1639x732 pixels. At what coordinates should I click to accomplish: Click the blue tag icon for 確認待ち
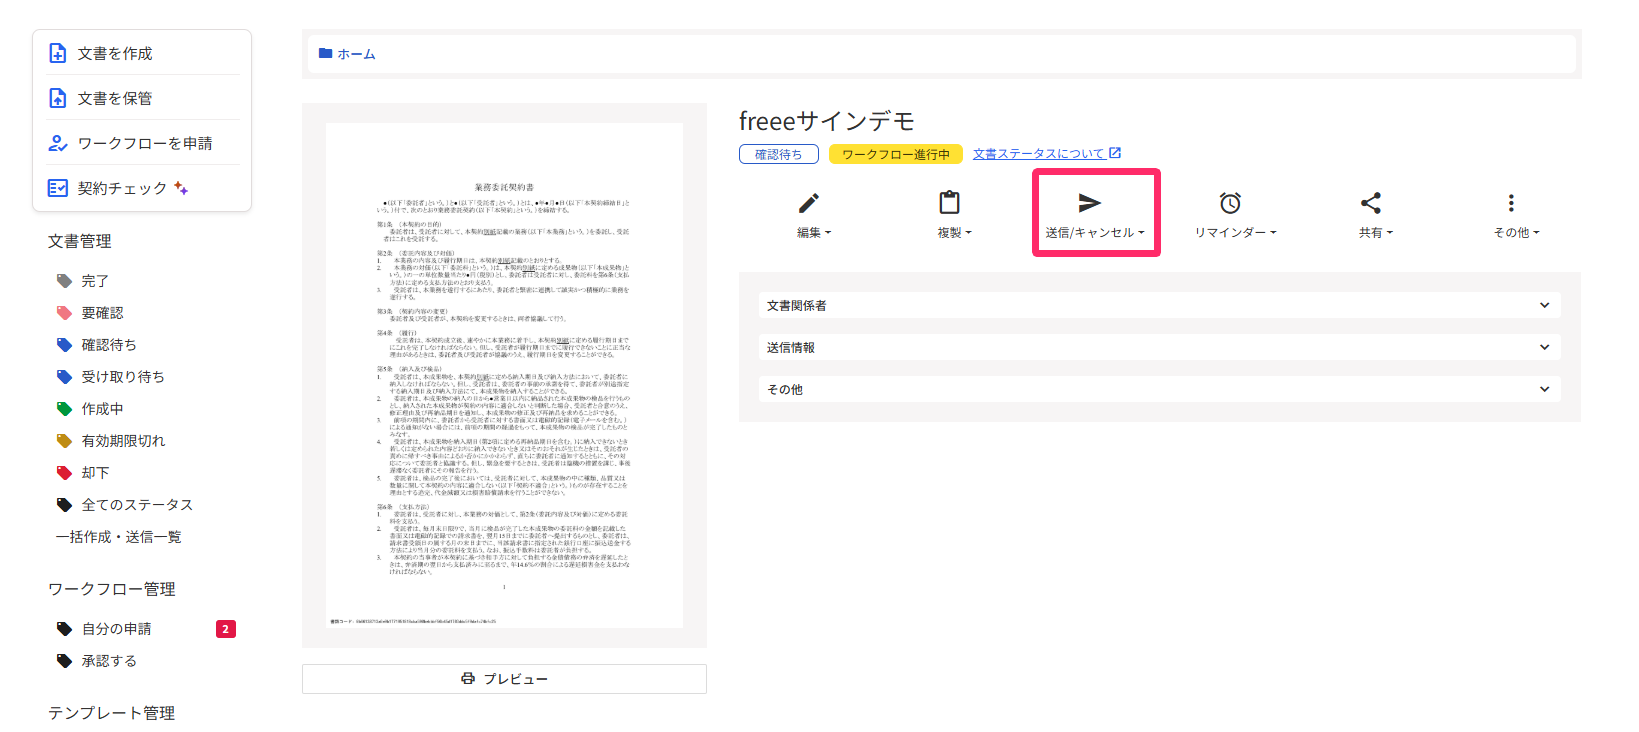(65, 345)
